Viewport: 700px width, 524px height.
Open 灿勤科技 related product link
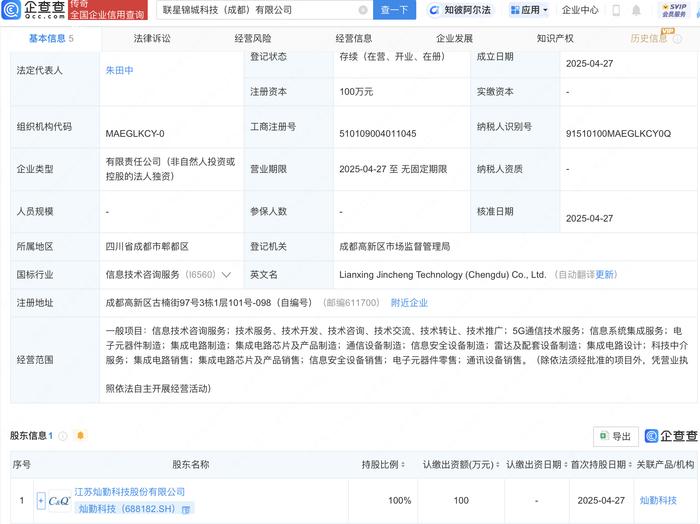click(x=658, y=500)
